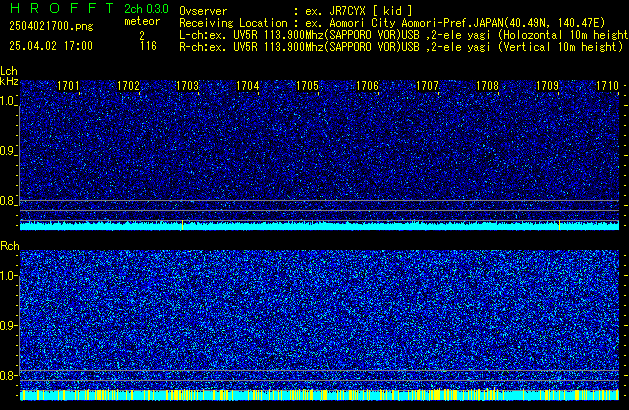Click the R-ch receiver description line
The width and height of the screenshot is (629, 410).
[401, 47]
